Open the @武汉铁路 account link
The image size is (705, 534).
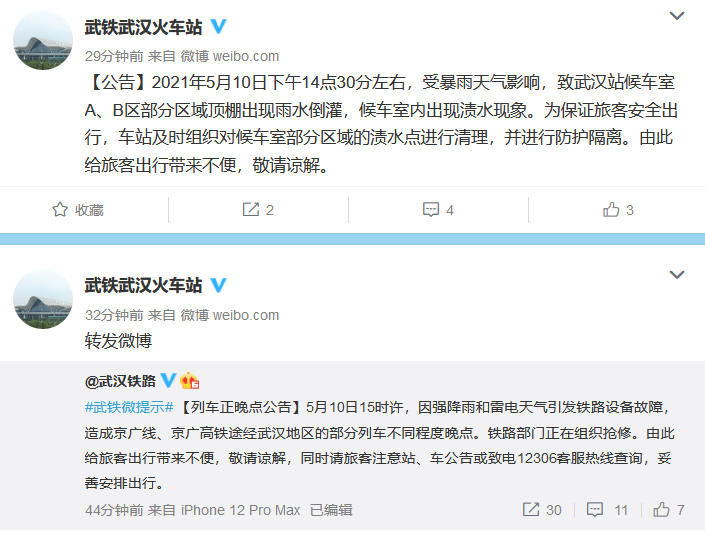click(120, 381)
